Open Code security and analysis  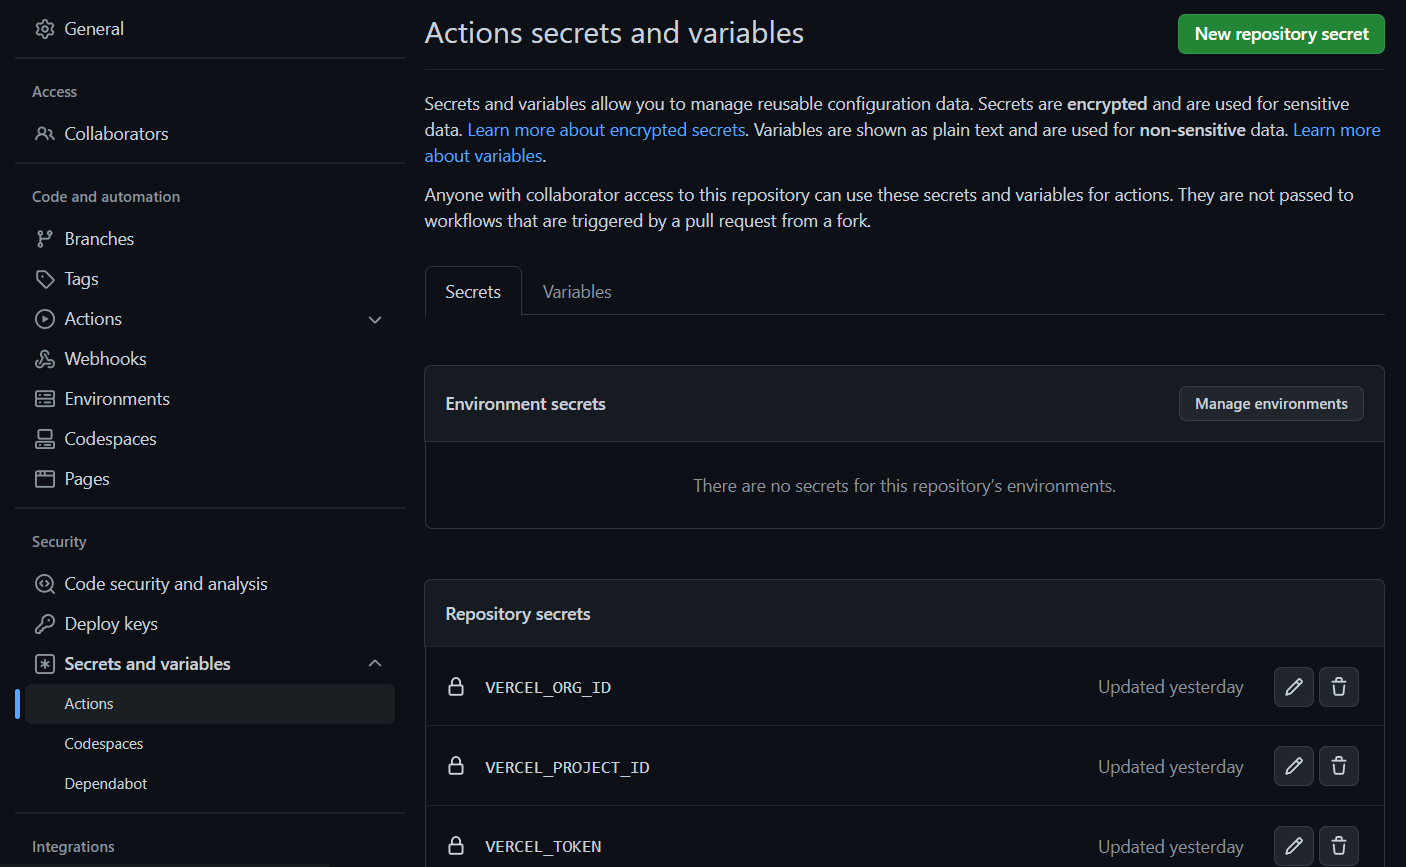click(x=165, y=583)
